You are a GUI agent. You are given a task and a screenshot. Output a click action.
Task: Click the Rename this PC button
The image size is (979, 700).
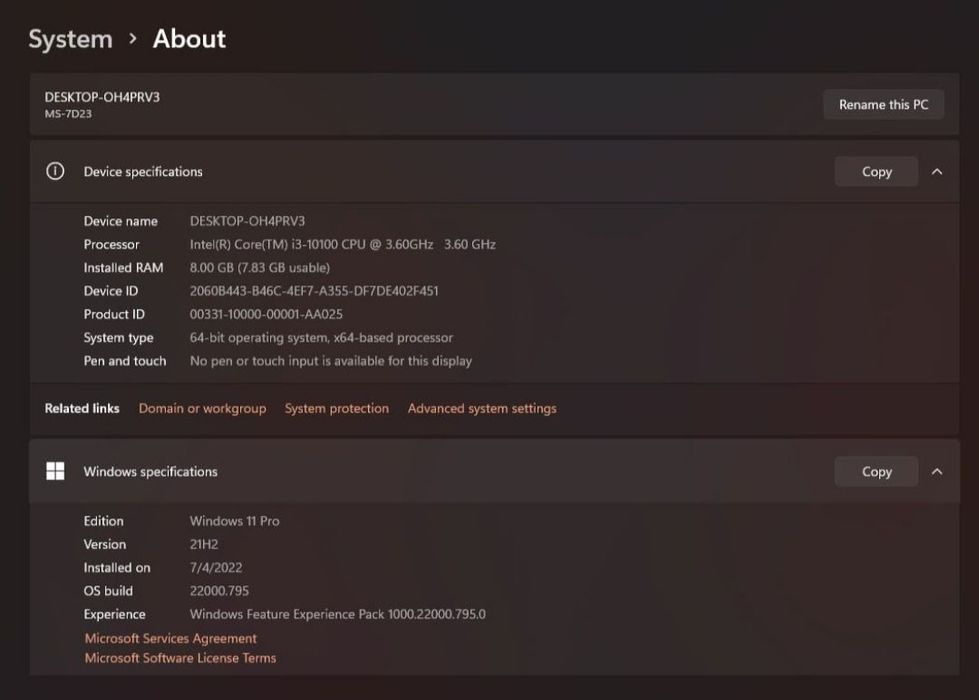pos(883,104)
